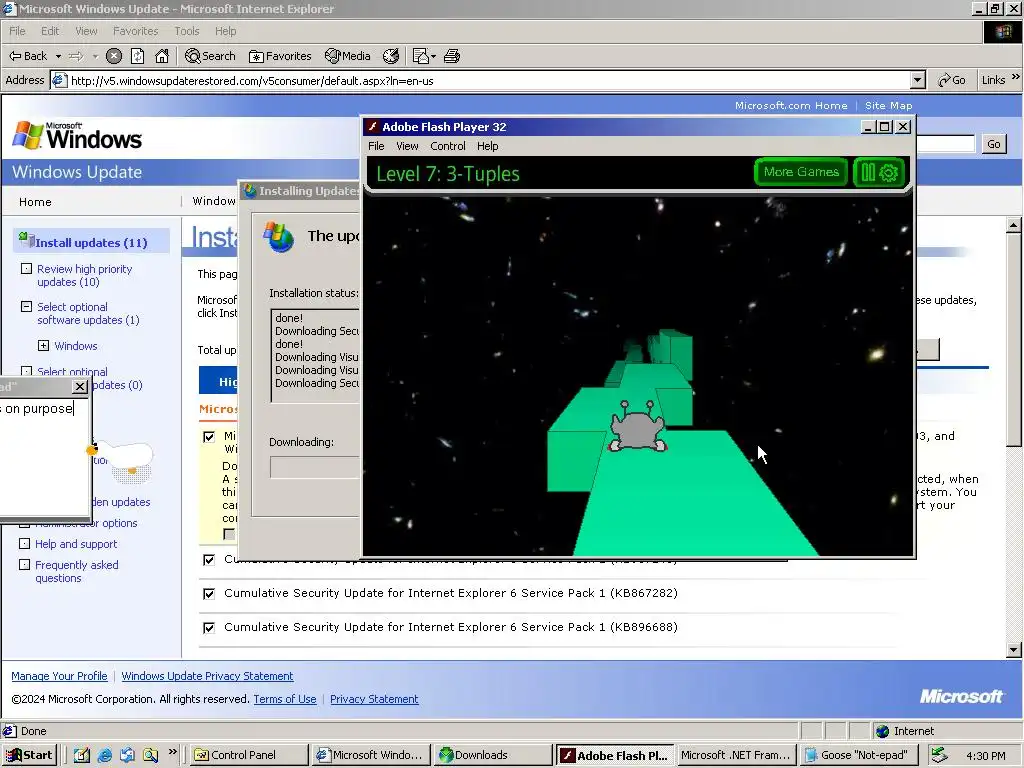
Task: Open the Favorites pane
Action: pos(280,56)
